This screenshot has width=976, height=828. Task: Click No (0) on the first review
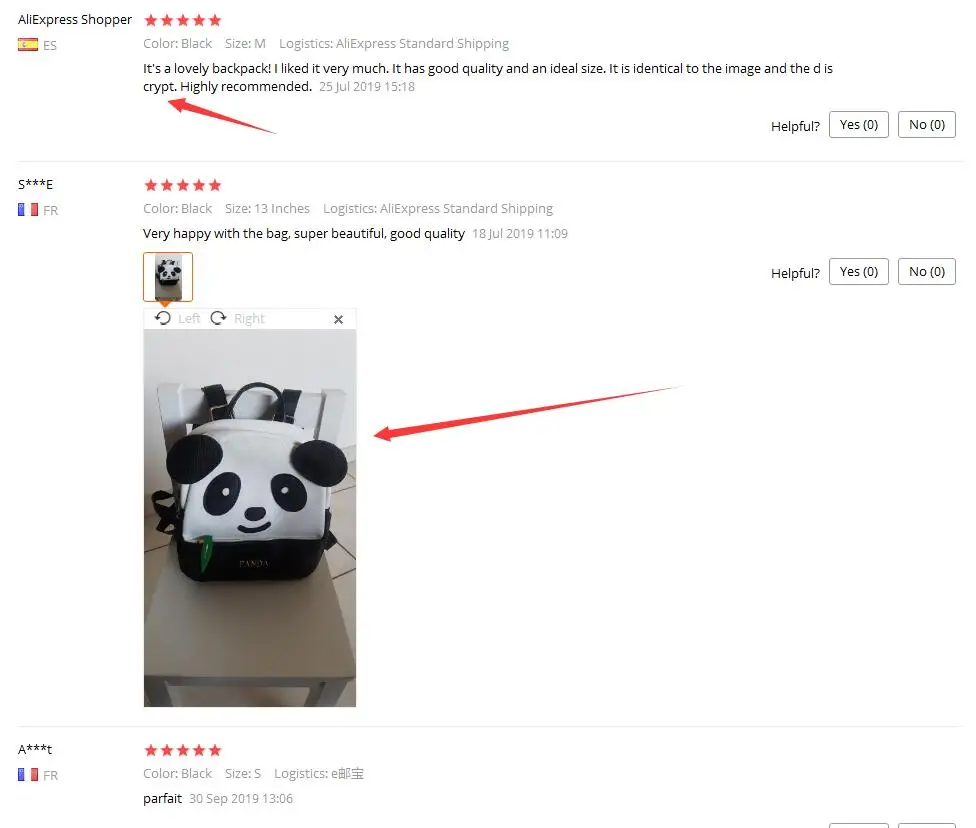point(926,125)
